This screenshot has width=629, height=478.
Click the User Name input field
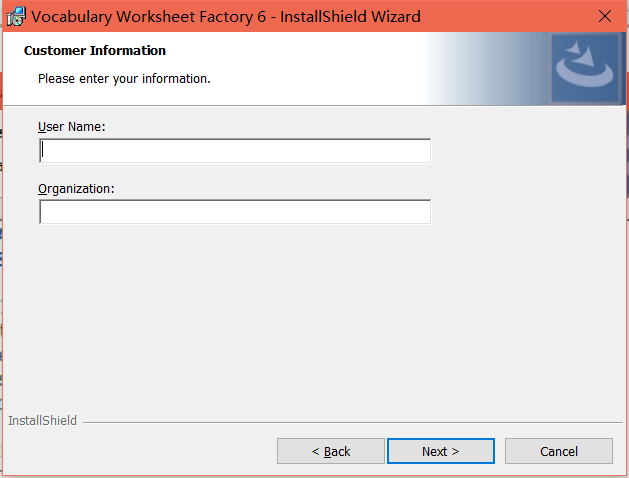point(235,151)
